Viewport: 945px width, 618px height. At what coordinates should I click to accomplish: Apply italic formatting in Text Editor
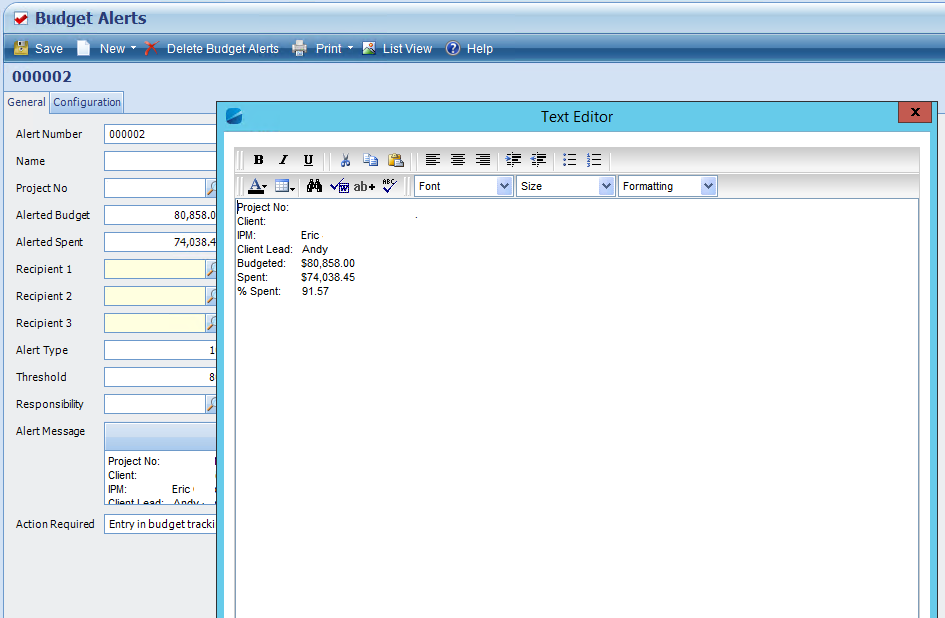(283, 160)
